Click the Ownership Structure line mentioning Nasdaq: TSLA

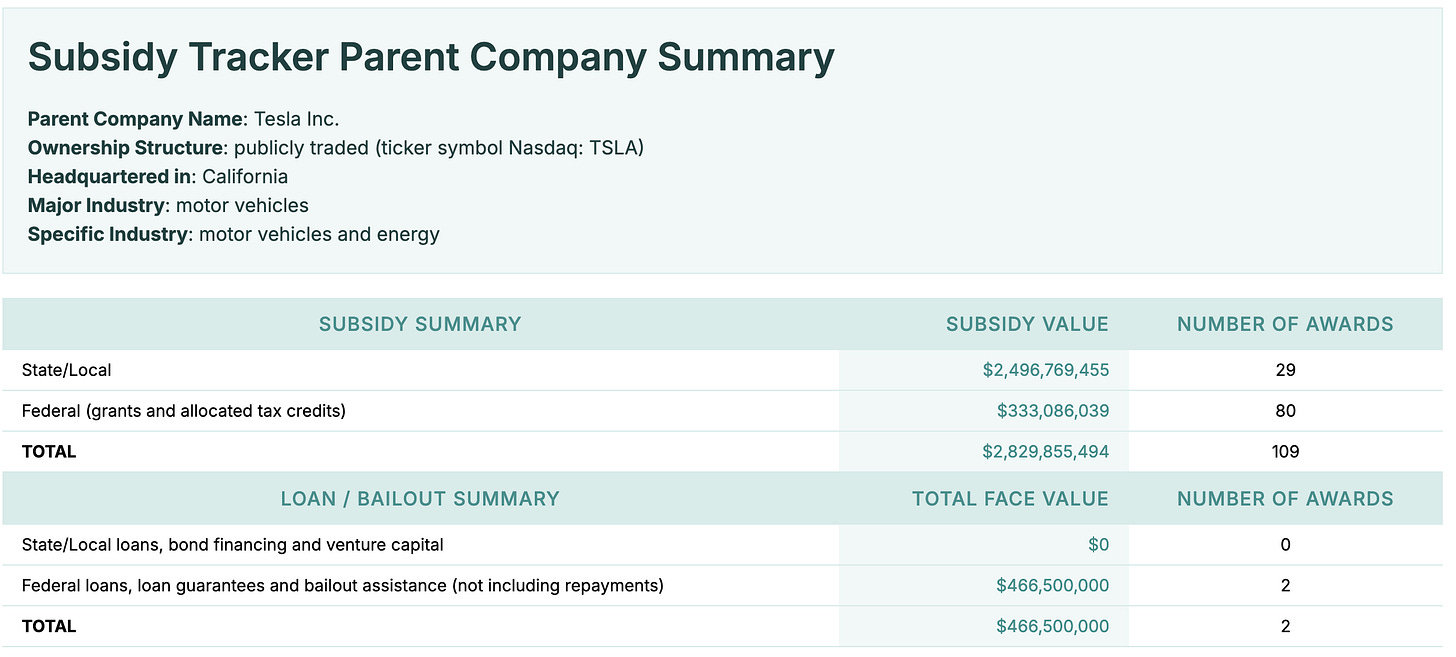[x=336, y=148]
